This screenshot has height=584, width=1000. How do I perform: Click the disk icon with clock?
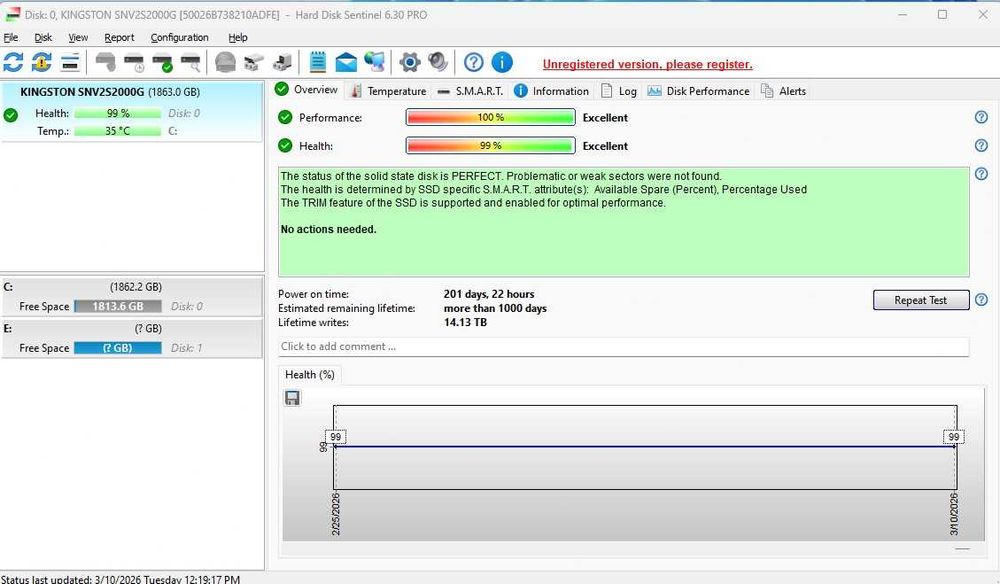coord(135,62)
